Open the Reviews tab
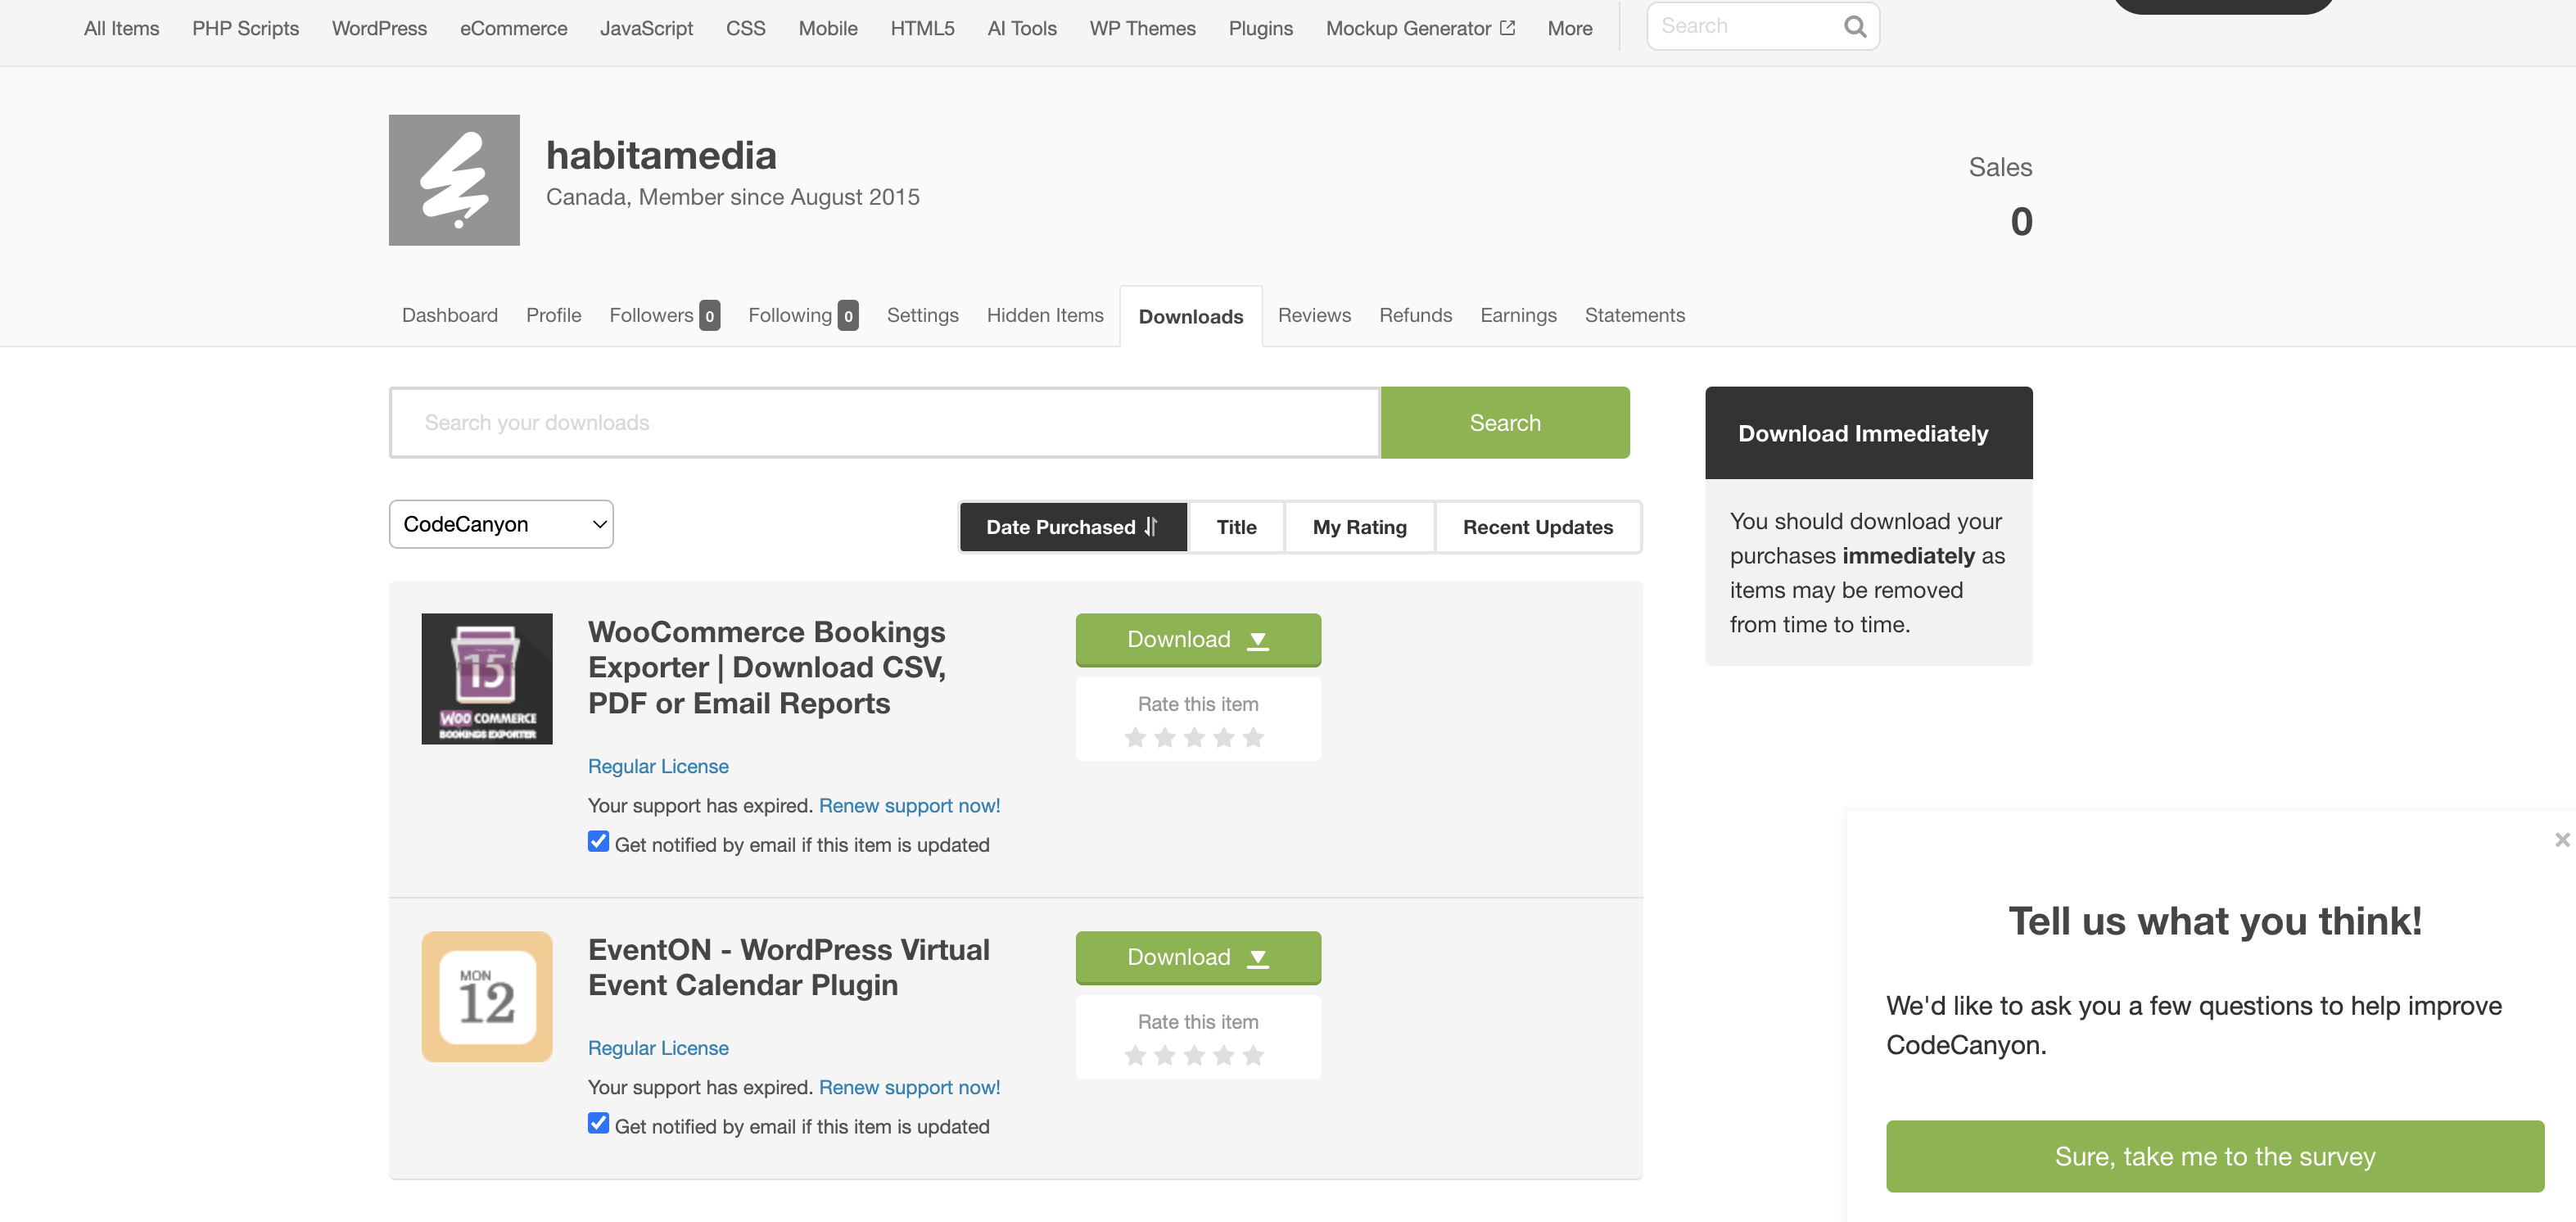This screenshot has height=1222, width=2576. [x=1314, y=316]
